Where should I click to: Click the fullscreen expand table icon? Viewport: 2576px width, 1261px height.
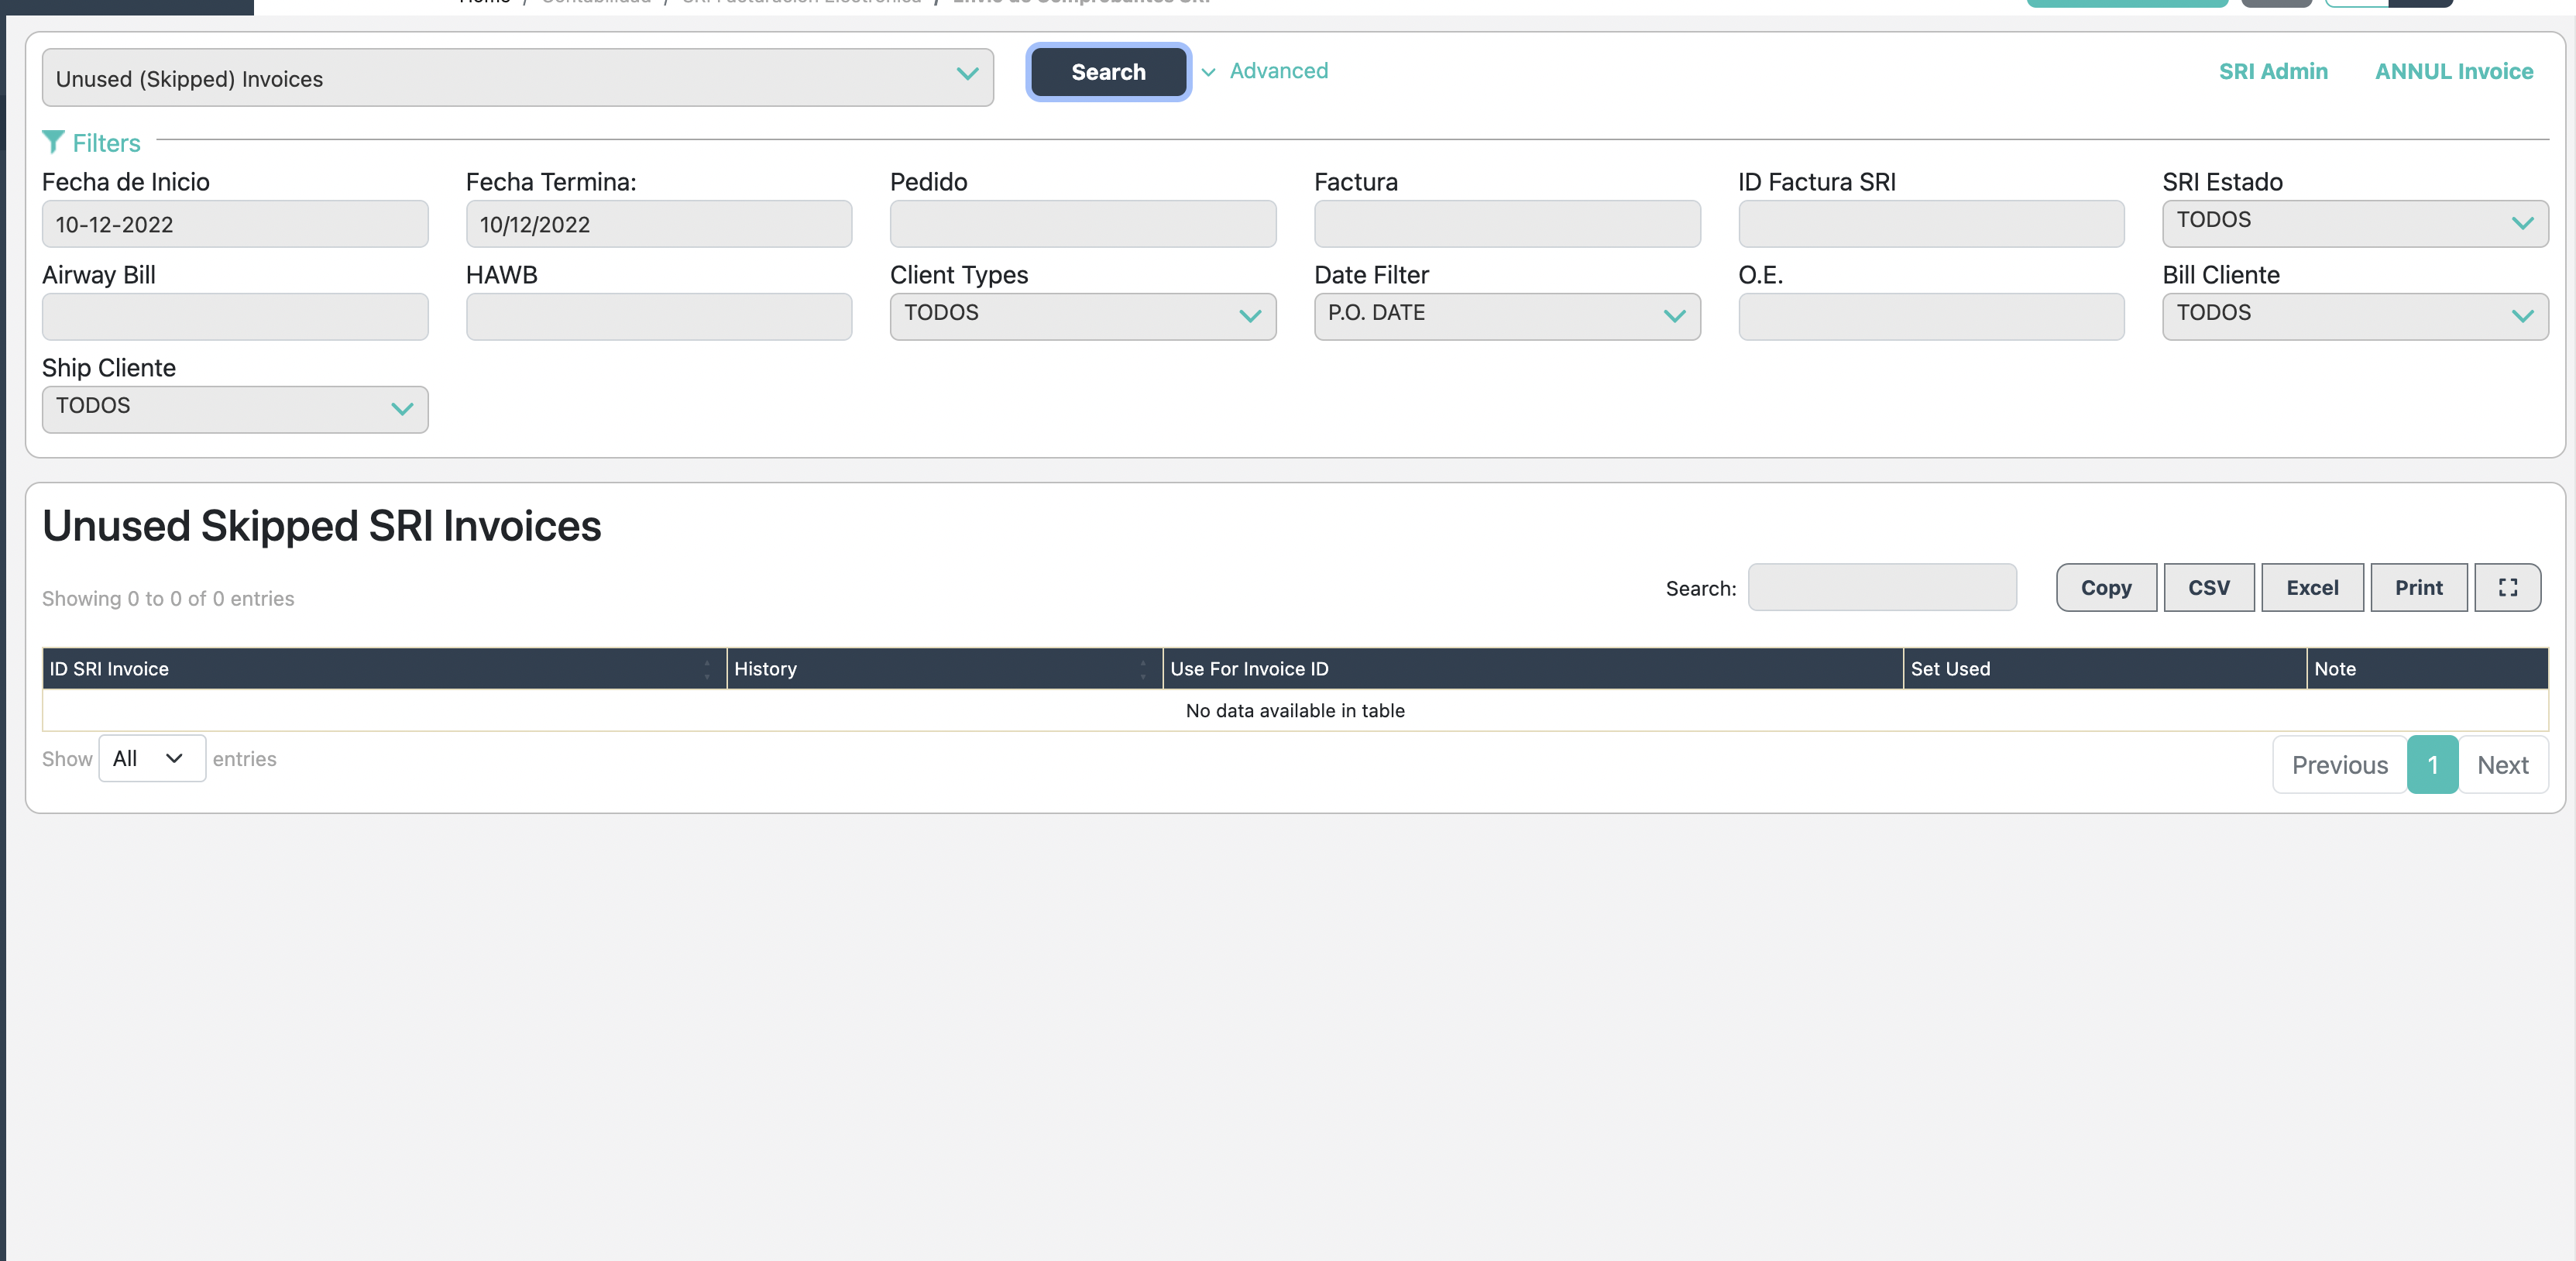[2507, 587]
